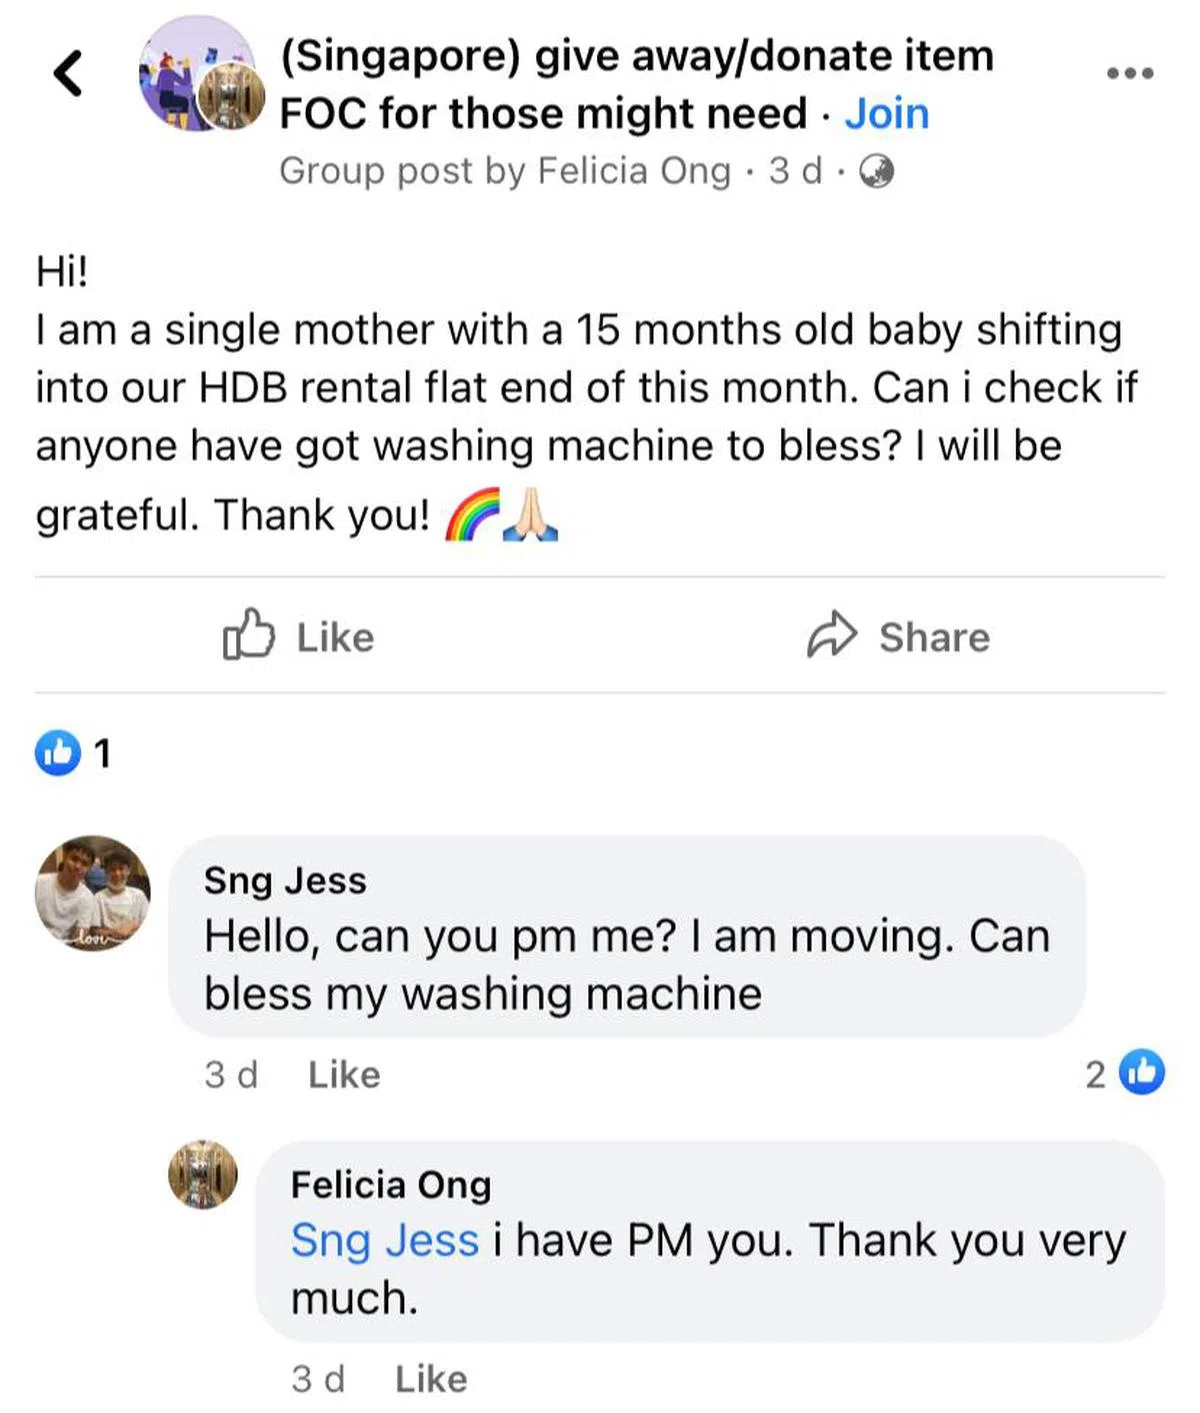Follow the Sng Jess mention in reply
Viewport: 1200px width, 1413px height.
point(385,1241)
